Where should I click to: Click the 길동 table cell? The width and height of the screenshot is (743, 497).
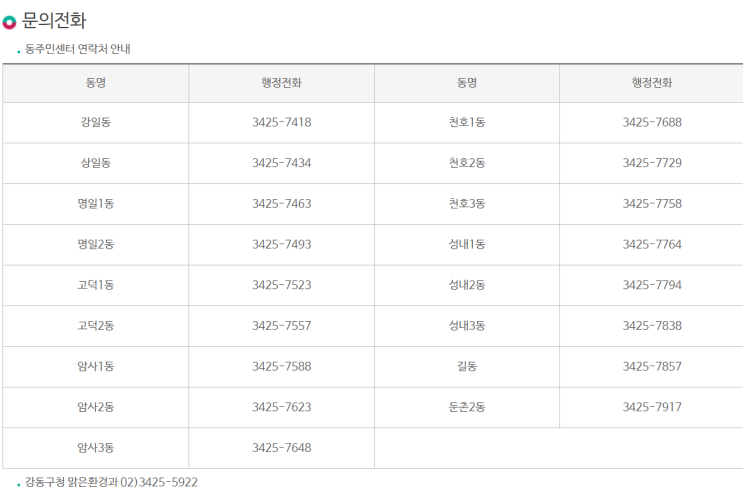(x=467, y=367)
